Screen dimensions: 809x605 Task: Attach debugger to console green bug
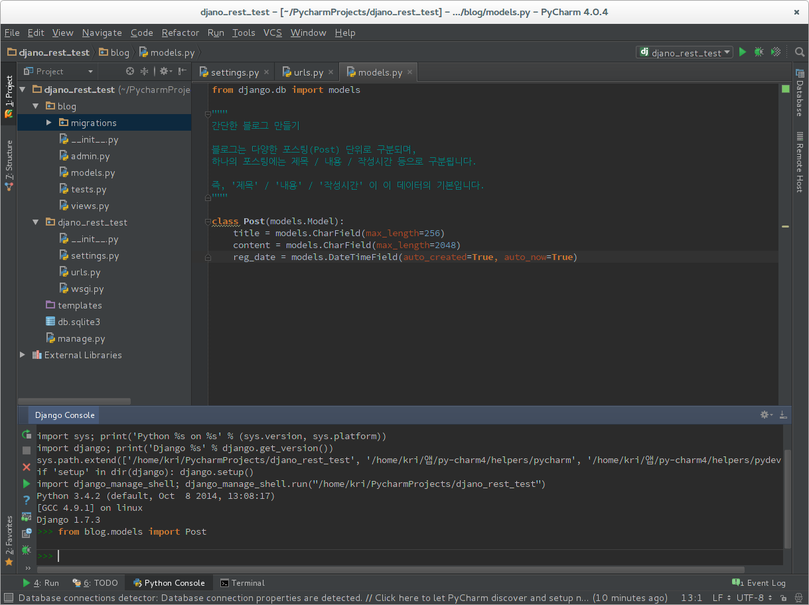(26, 550)
